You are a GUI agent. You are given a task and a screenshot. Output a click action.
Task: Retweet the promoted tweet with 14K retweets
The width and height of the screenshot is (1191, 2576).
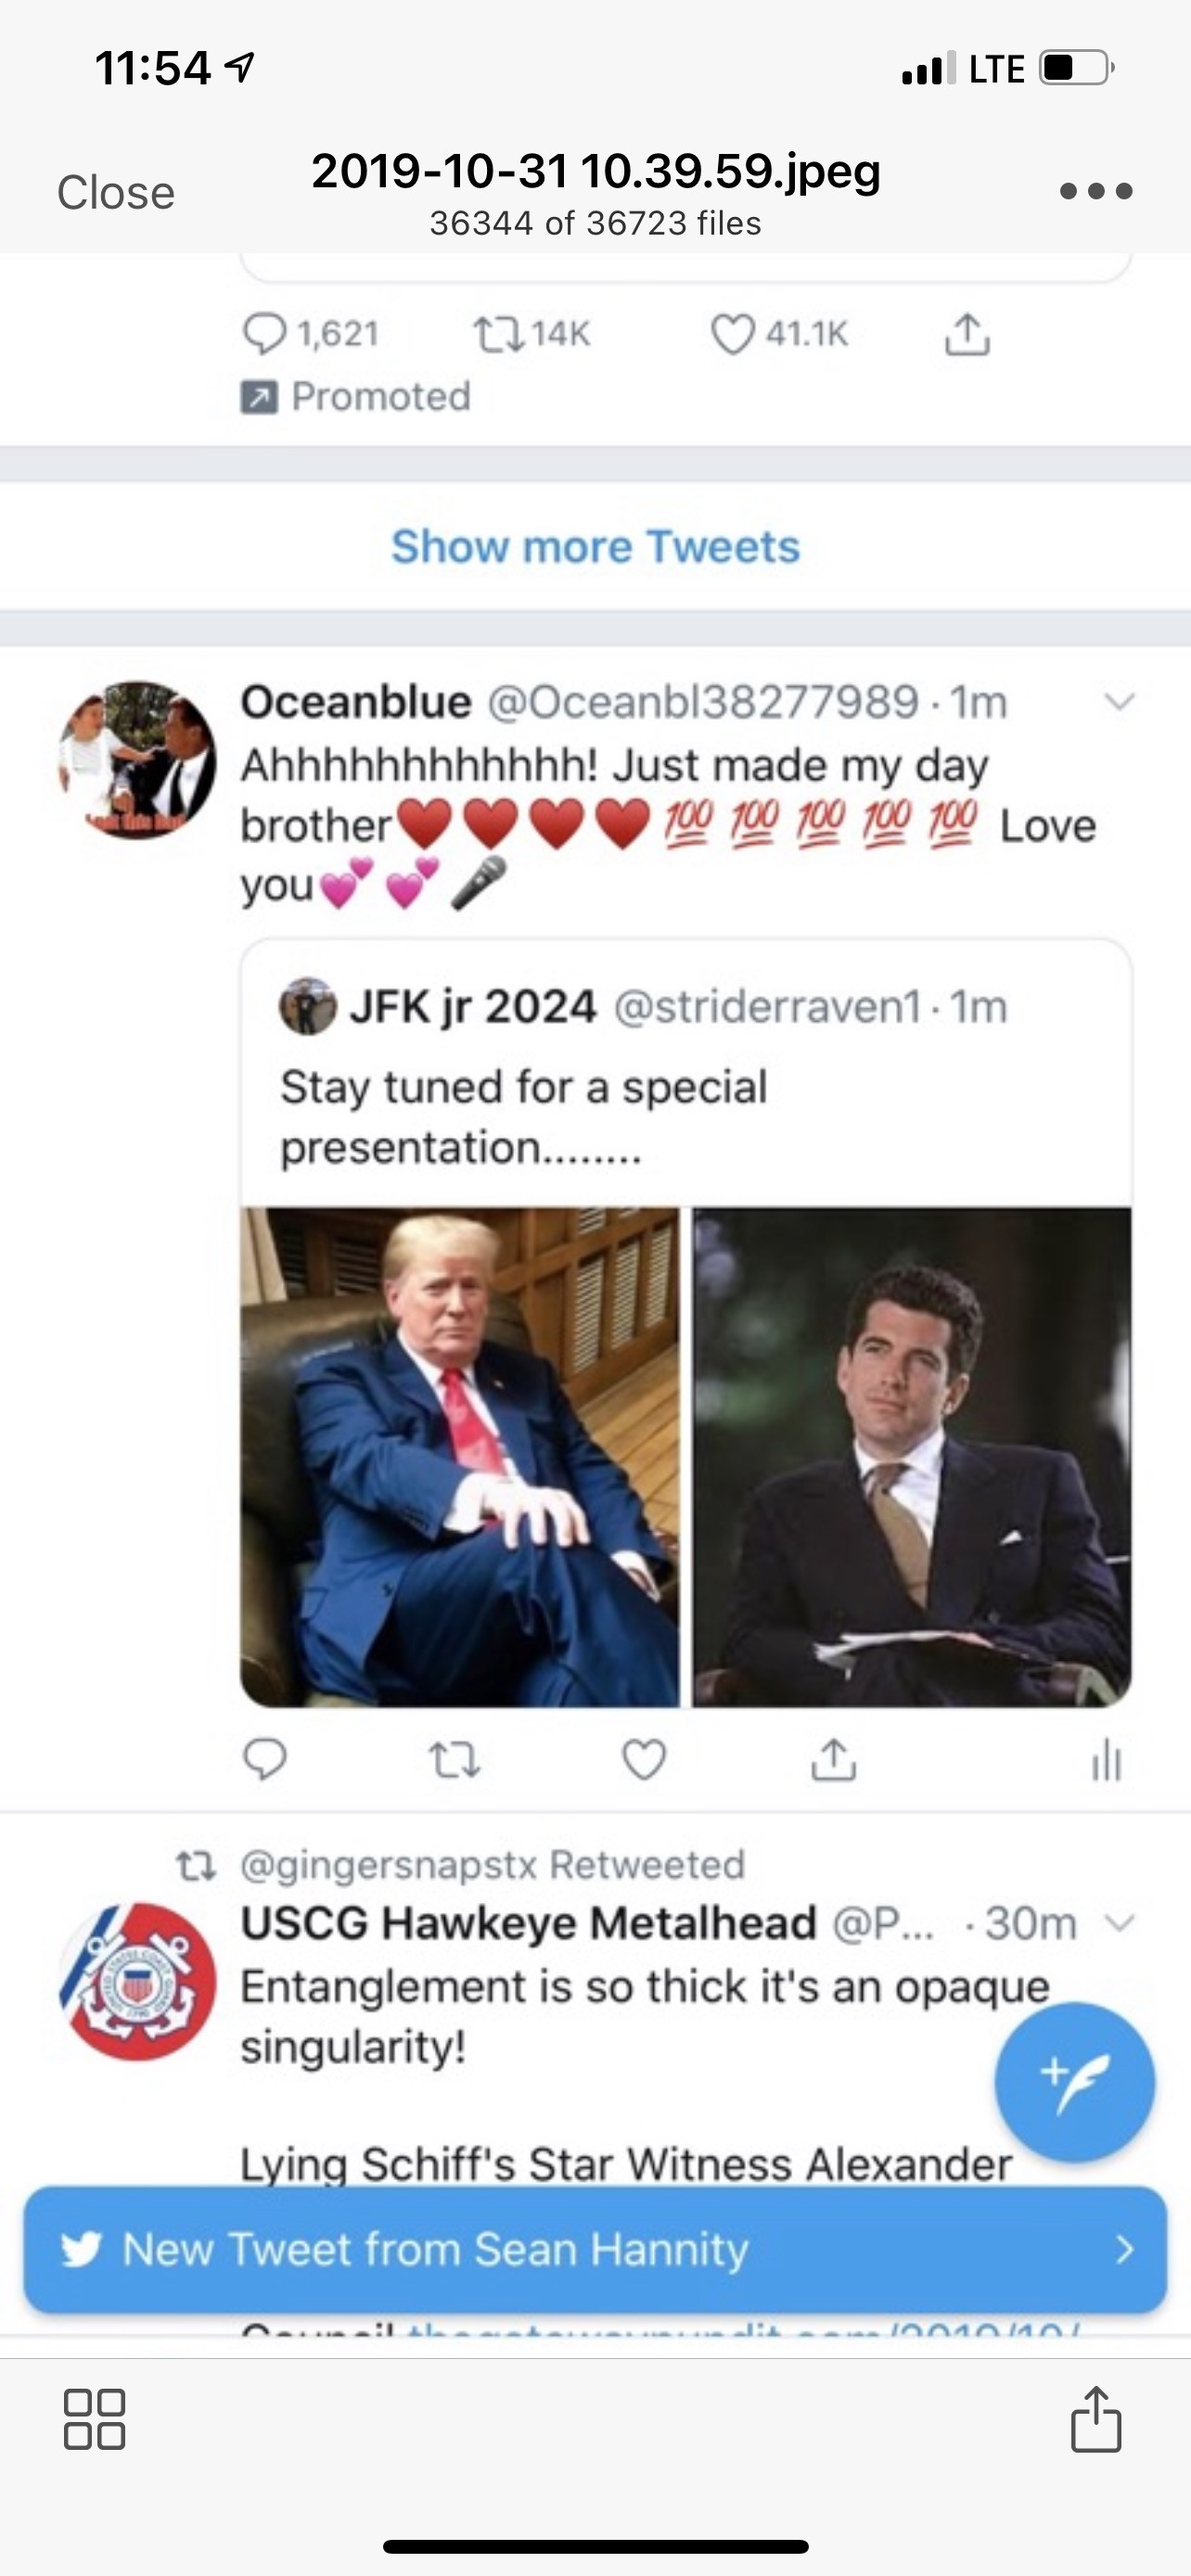coord(499,334)
